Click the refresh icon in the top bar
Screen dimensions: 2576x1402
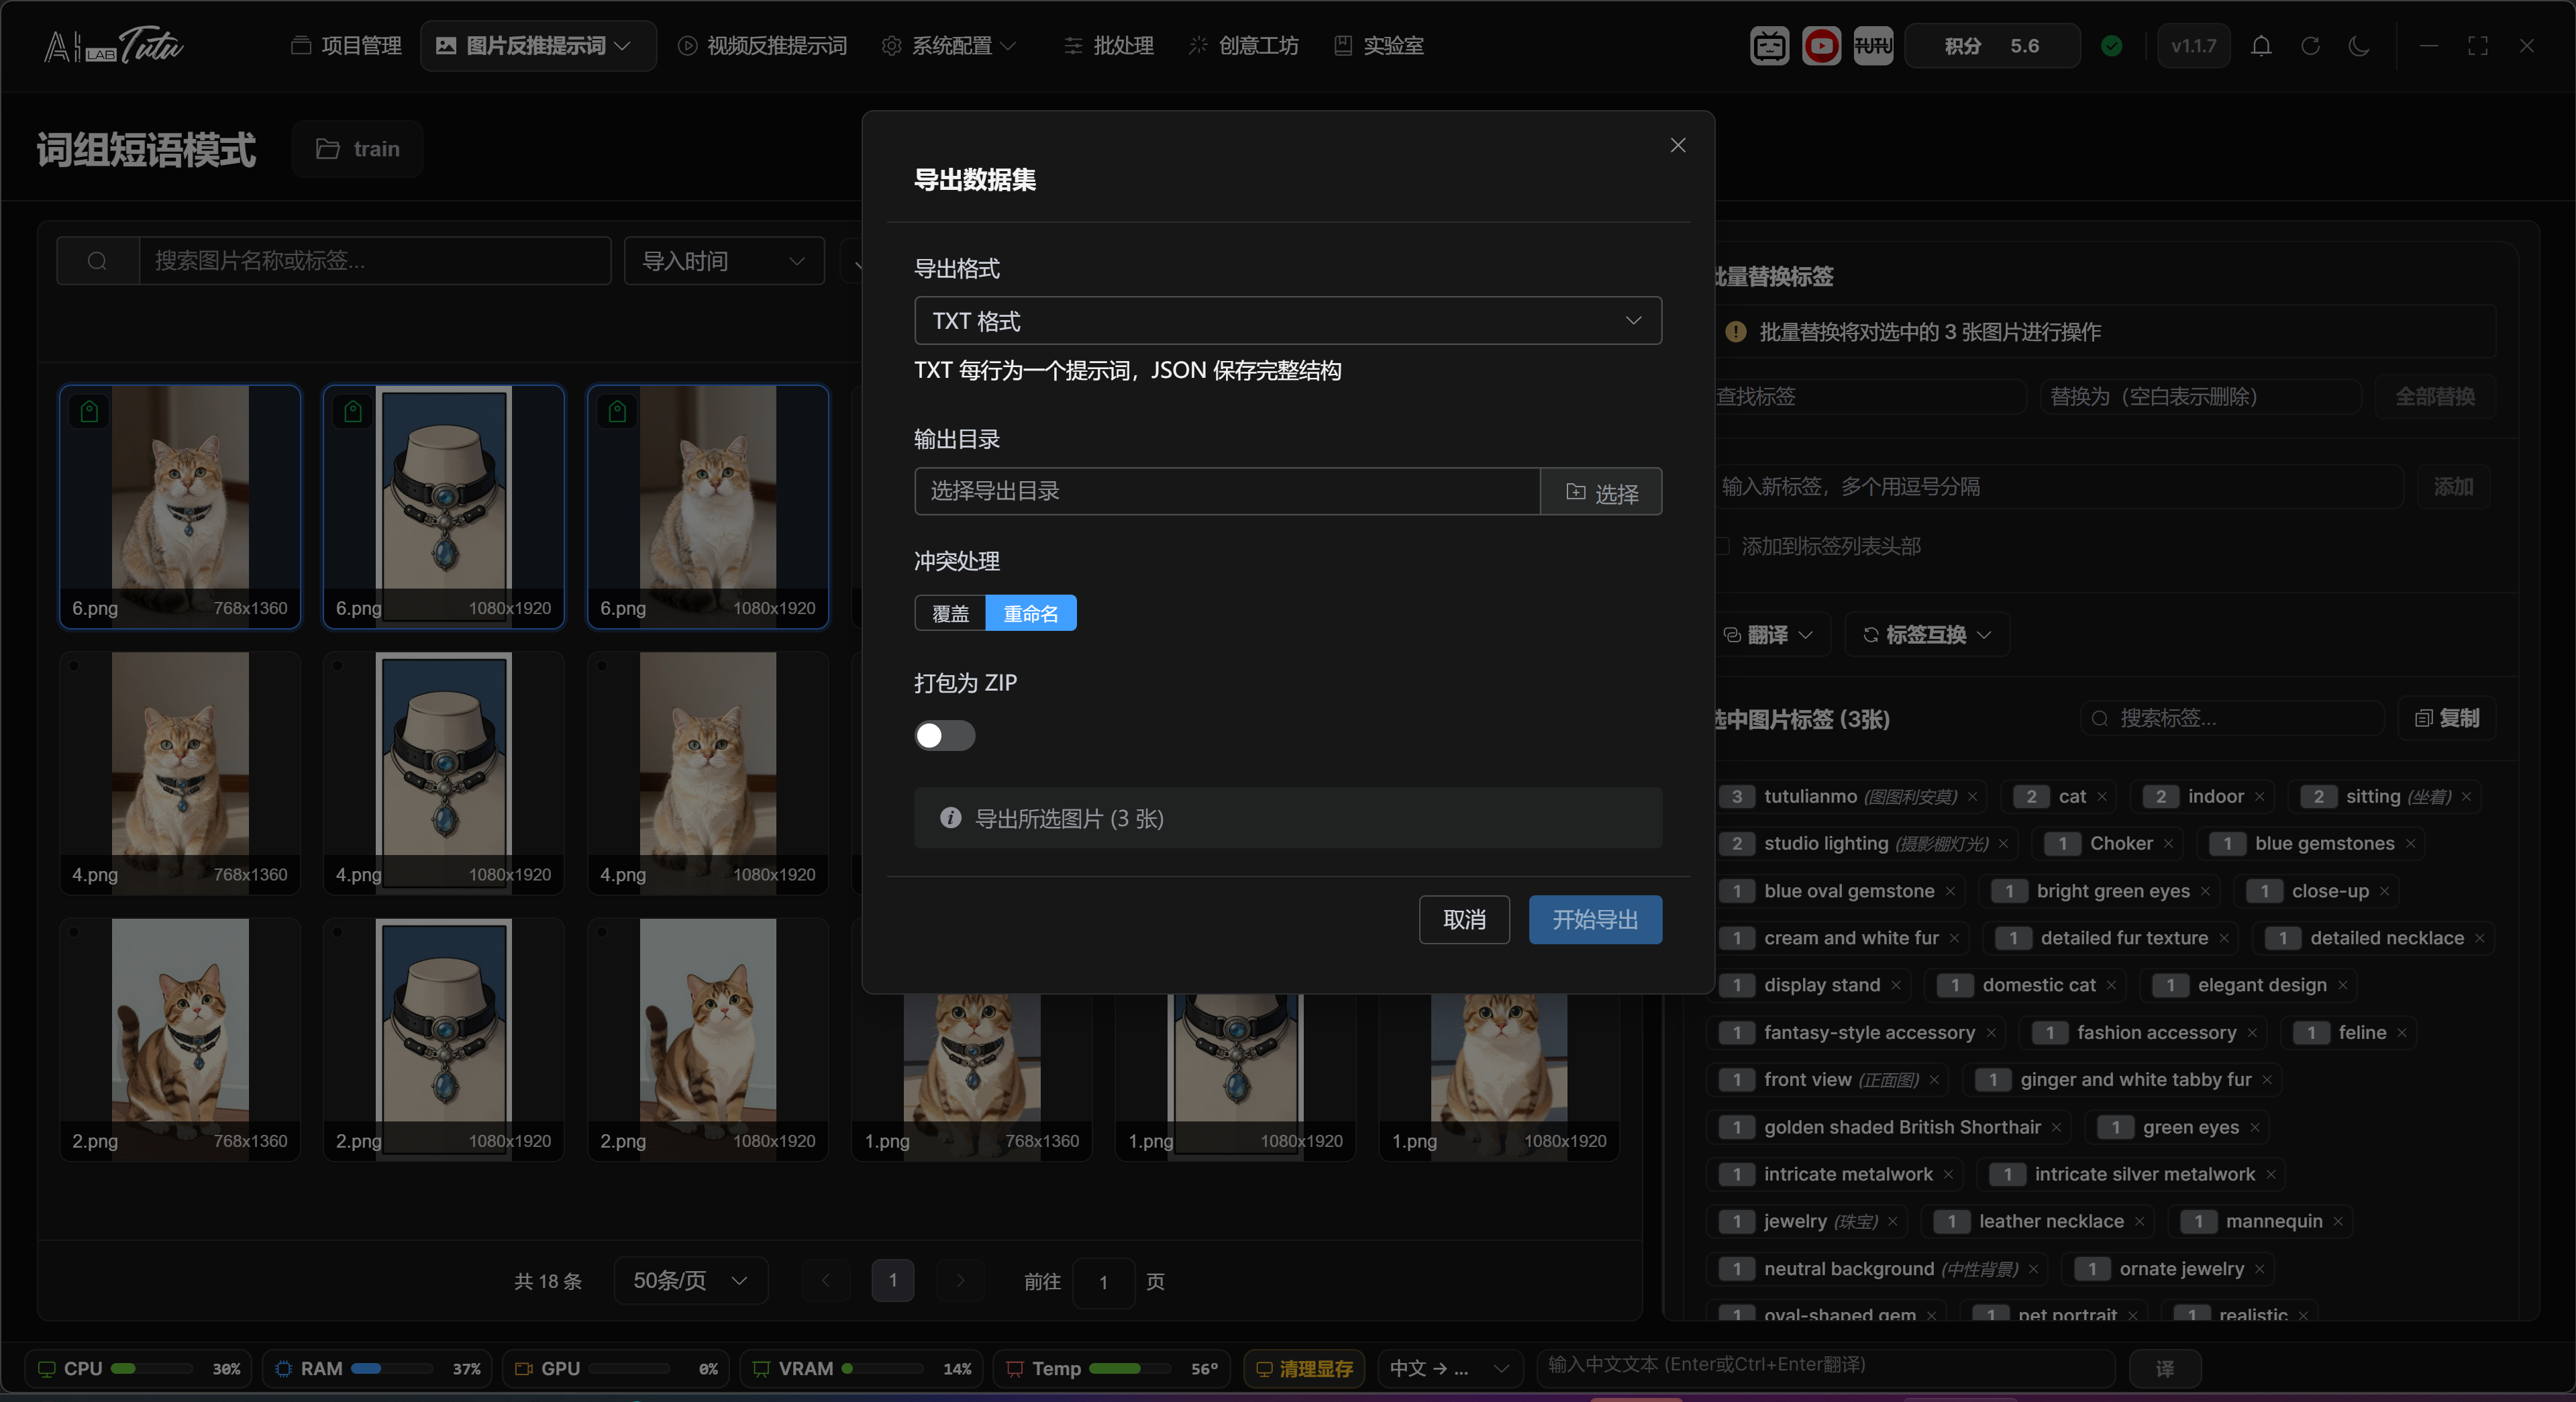tap(2310, 46)
